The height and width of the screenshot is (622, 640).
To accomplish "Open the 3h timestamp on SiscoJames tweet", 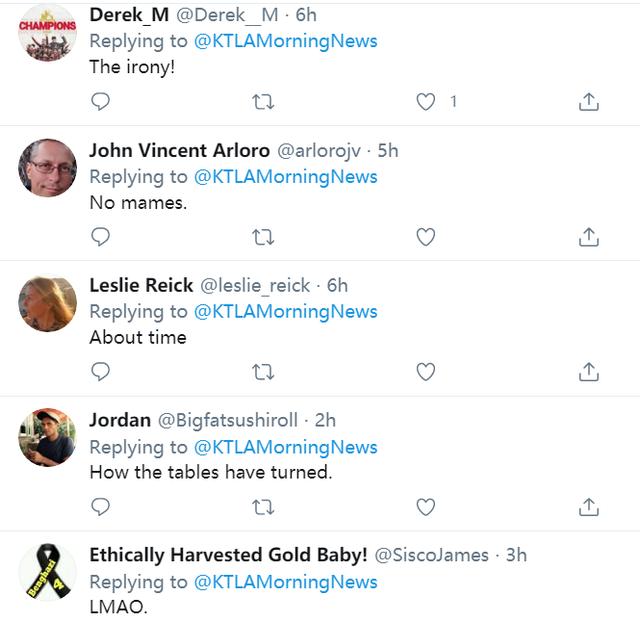I will click(x=516, y=555).
